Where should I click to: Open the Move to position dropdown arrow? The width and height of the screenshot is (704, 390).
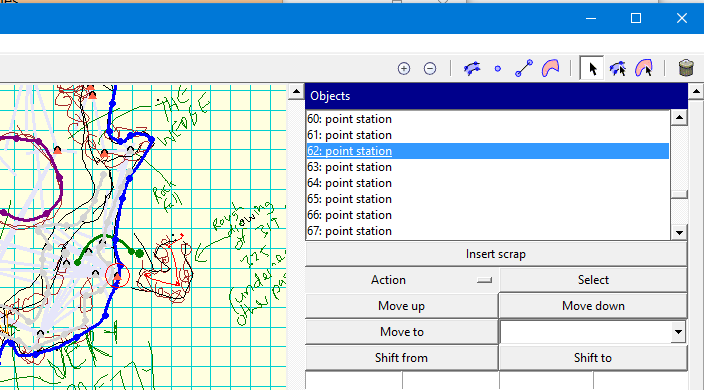coord(678,332)
